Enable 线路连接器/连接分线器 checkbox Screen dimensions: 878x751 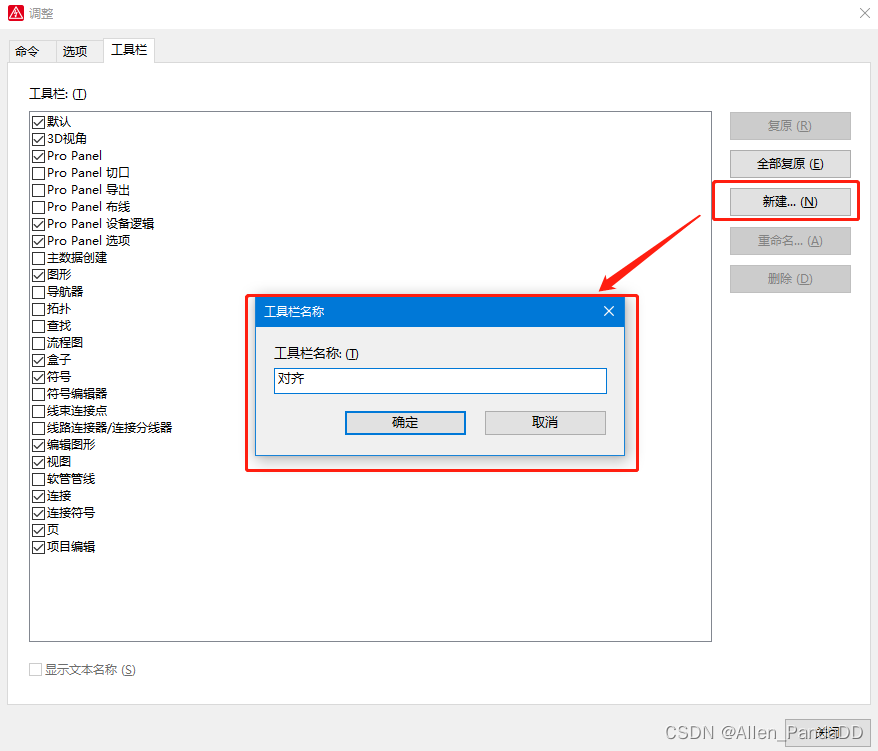coord(39,428)
